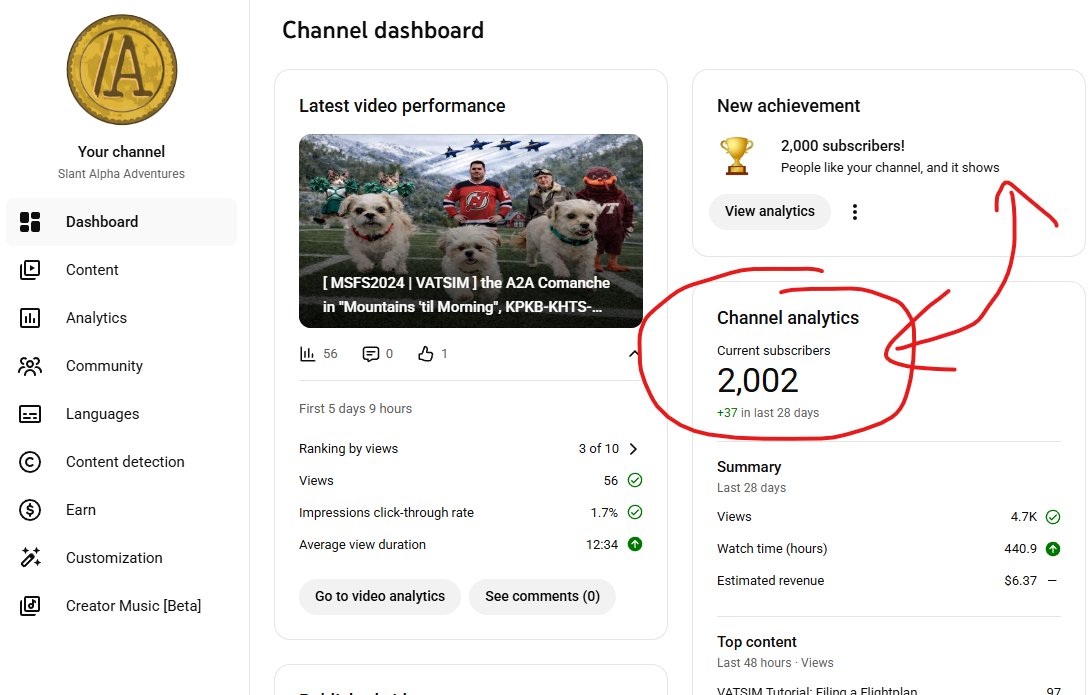
Task: Click the 12:34 average view duration value
Action: pyautogui.click(x=602, y=544)
